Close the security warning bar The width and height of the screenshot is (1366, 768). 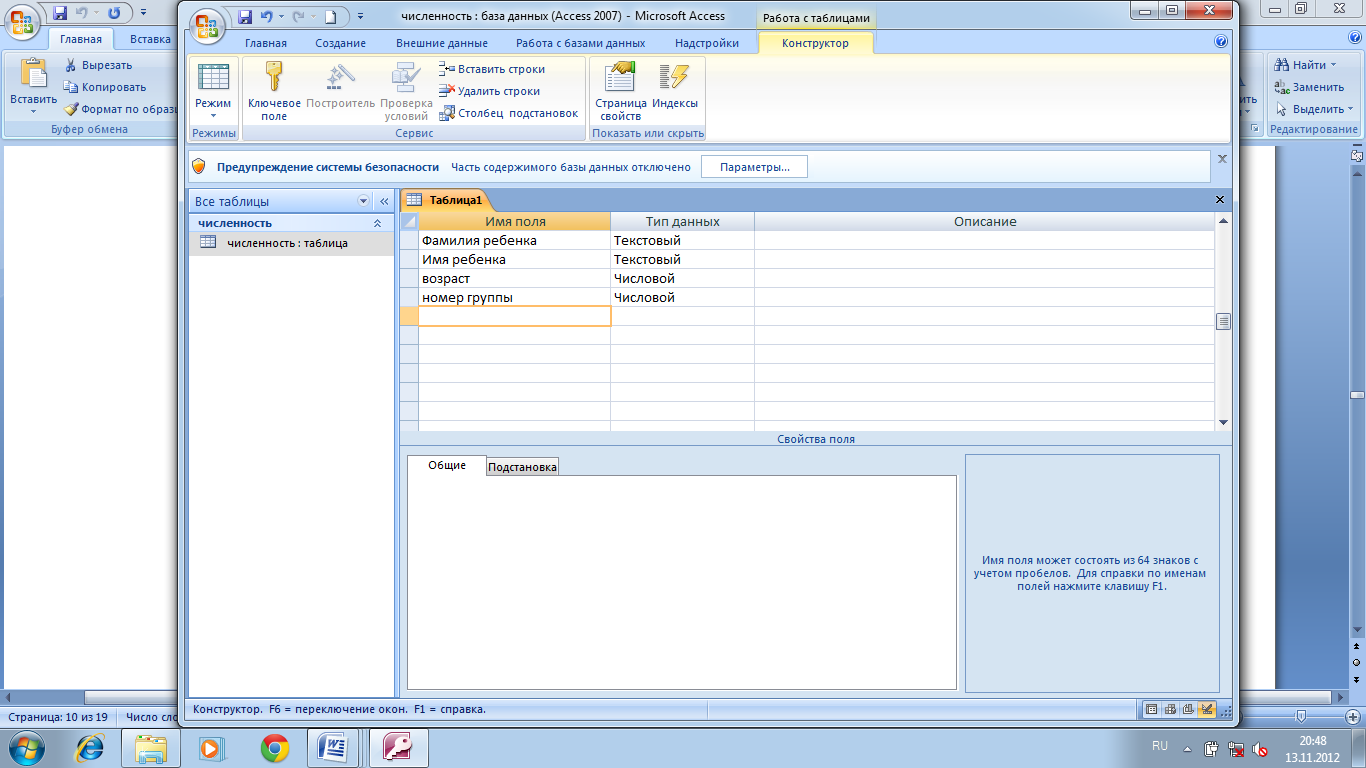1221,158
